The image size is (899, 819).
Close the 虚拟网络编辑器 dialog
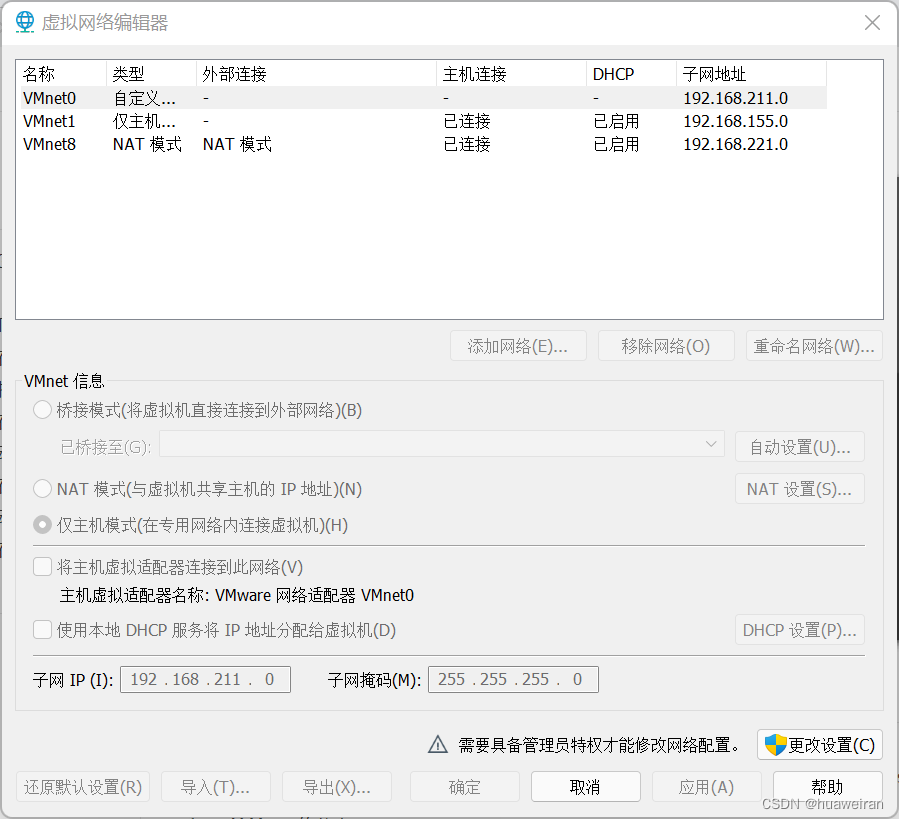[x=872, y=23]
